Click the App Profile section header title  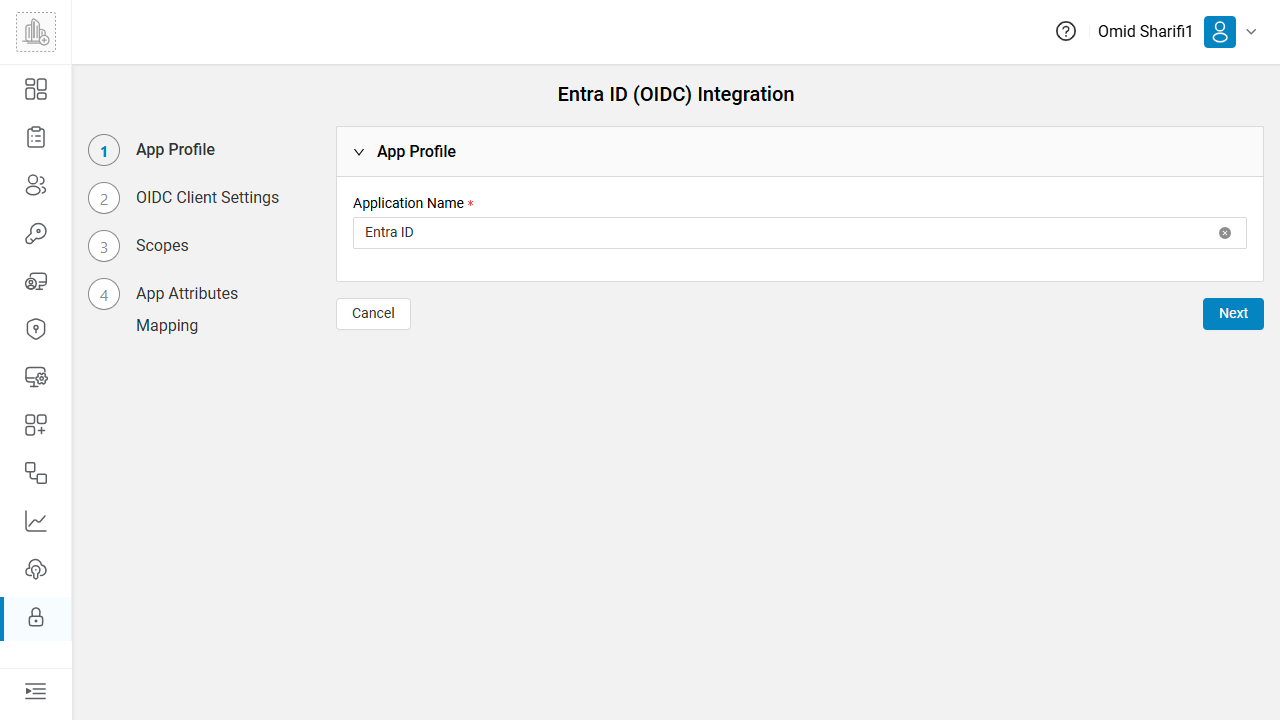click(x=416, y=152)
